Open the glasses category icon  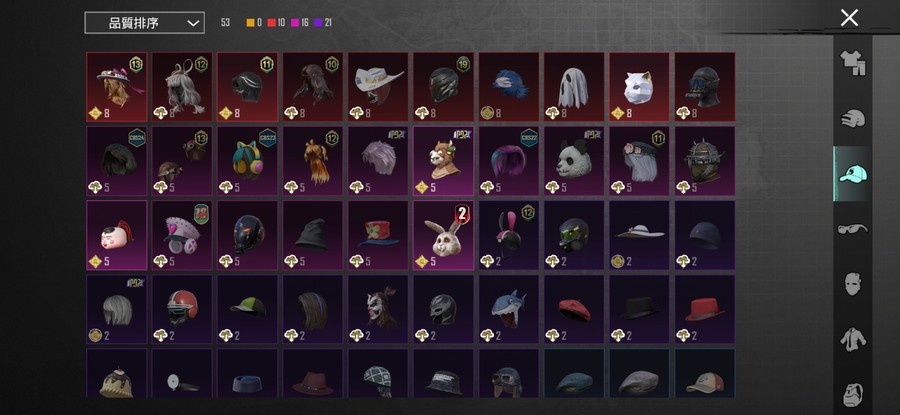tap(852, 228)
